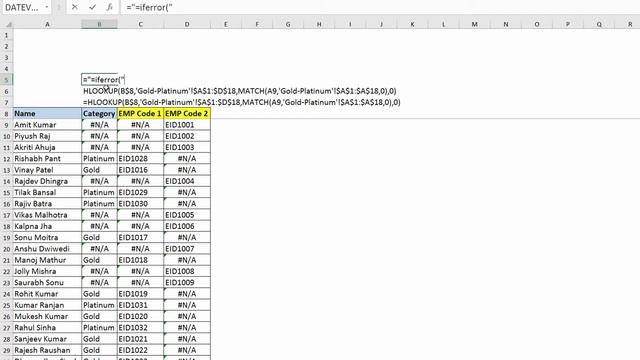
Task: Click the 'EMP Code 1' header cell
Action: [x=140, y=113]
